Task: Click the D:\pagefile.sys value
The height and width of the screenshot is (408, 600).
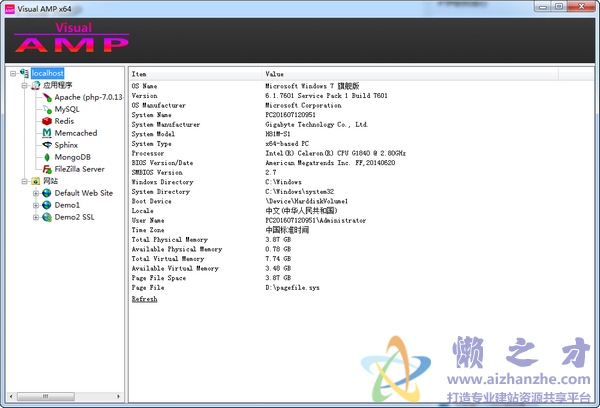Action: click(x=292, y=288)
